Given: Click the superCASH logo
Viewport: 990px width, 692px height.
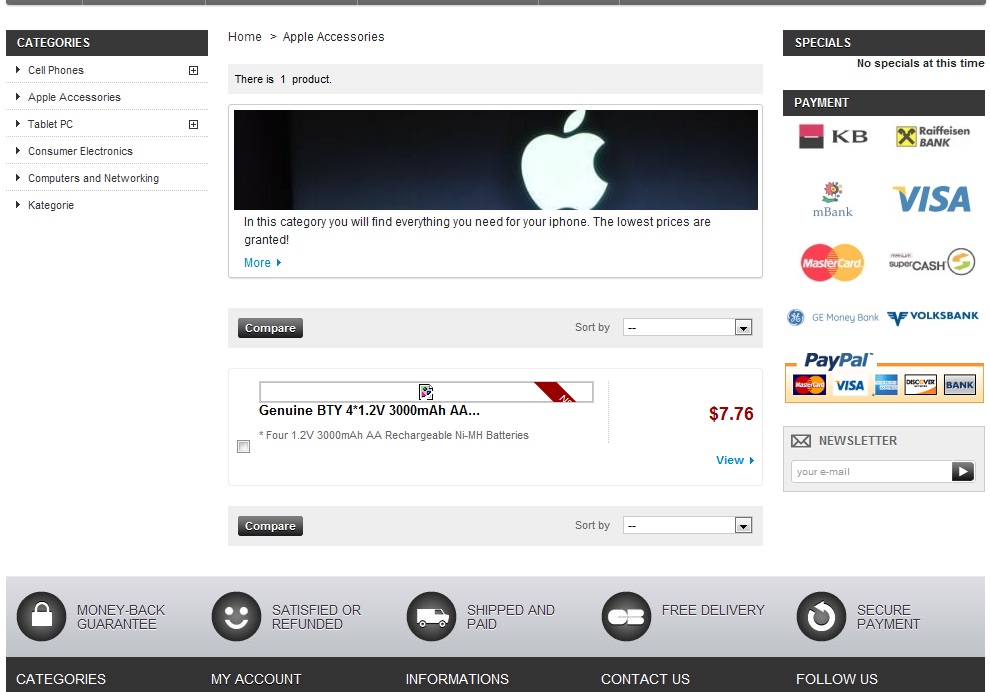Looking at the screenshot, I should tap(932, 261).
